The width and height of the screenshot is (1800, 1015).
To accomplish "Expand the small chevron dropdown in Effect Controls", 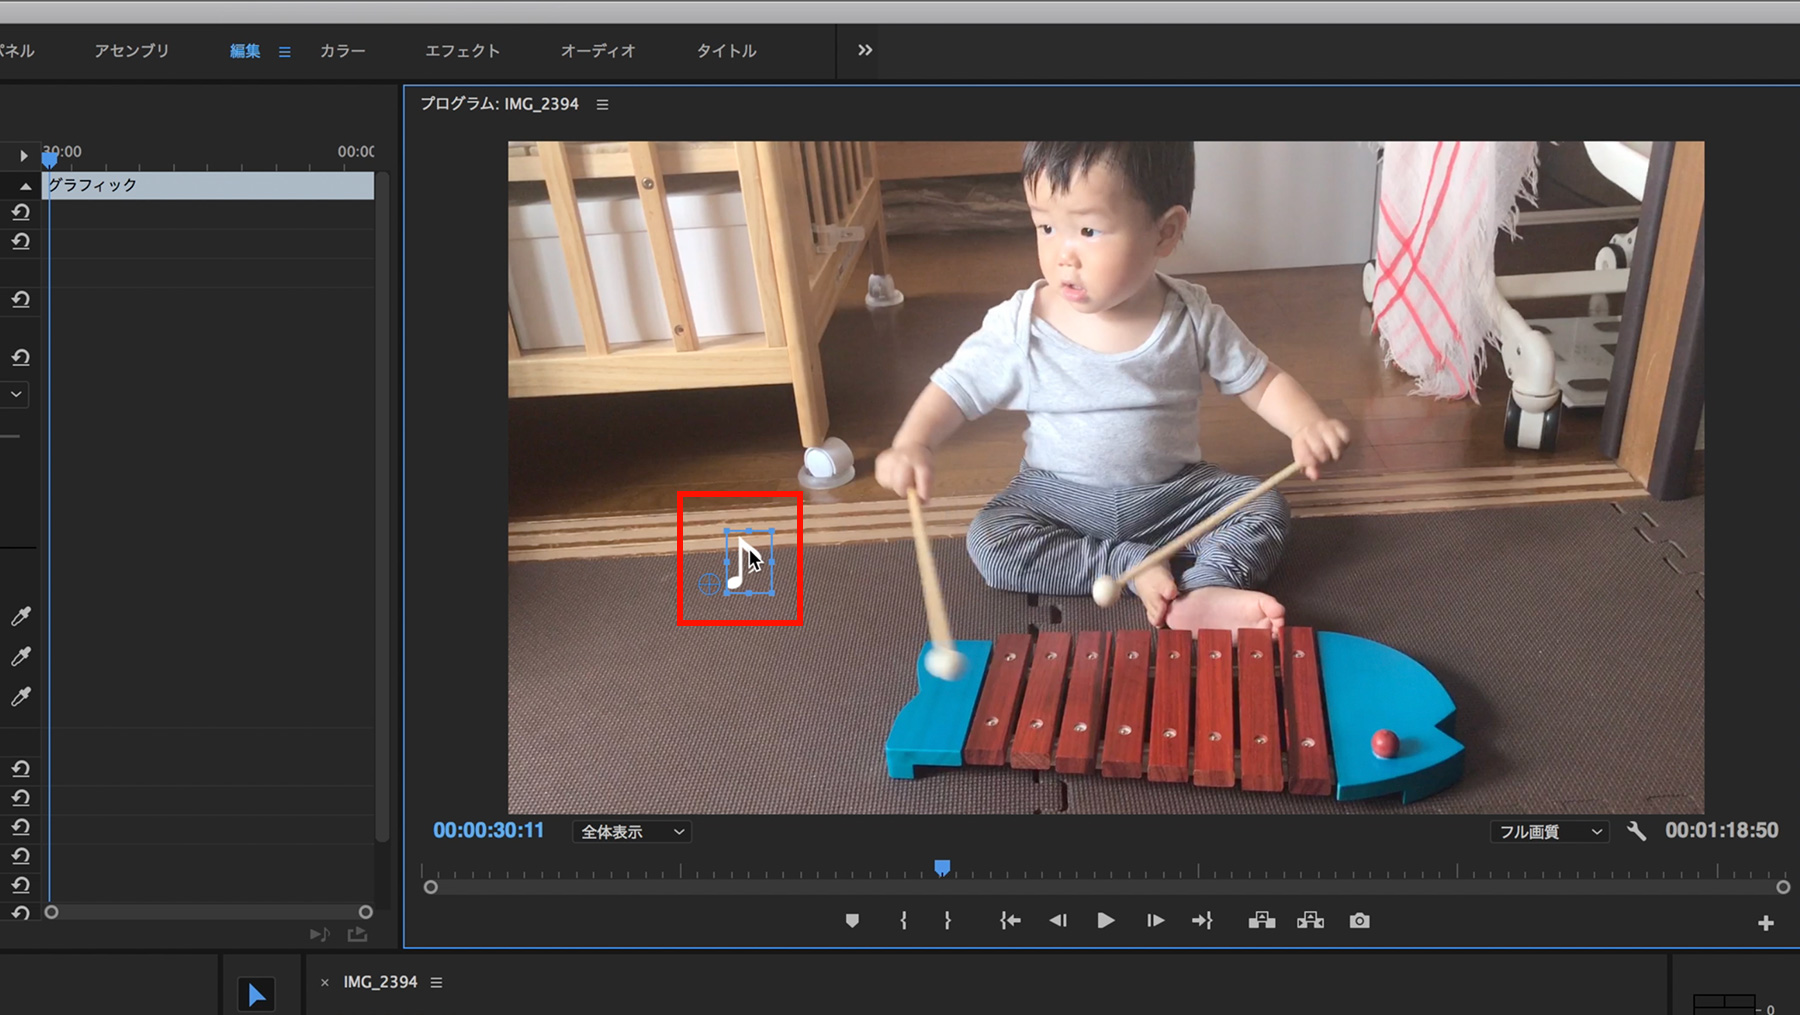I will click(x=16, y=394).
